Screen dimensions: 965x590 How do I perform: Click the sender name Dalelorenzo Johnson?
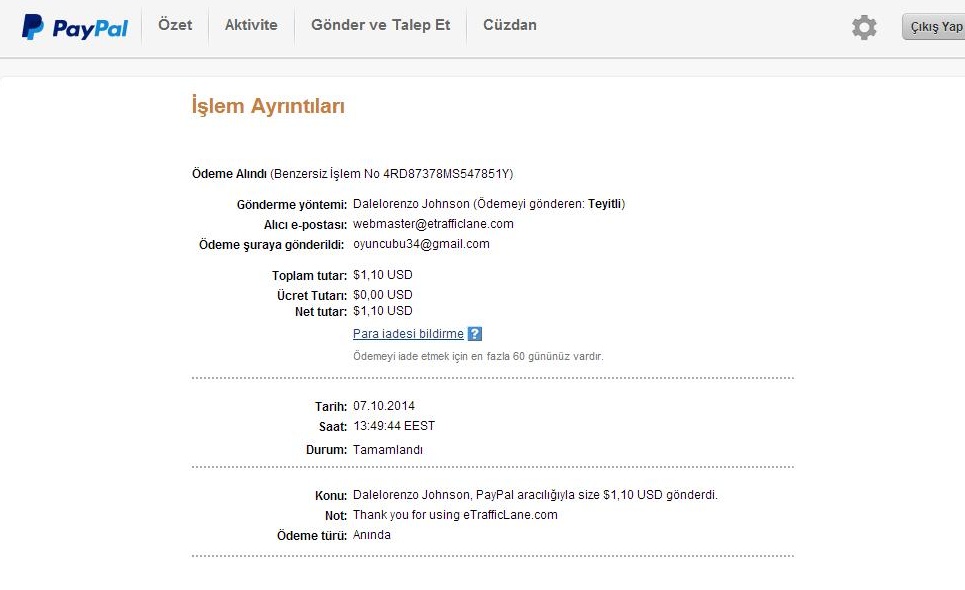411,204
